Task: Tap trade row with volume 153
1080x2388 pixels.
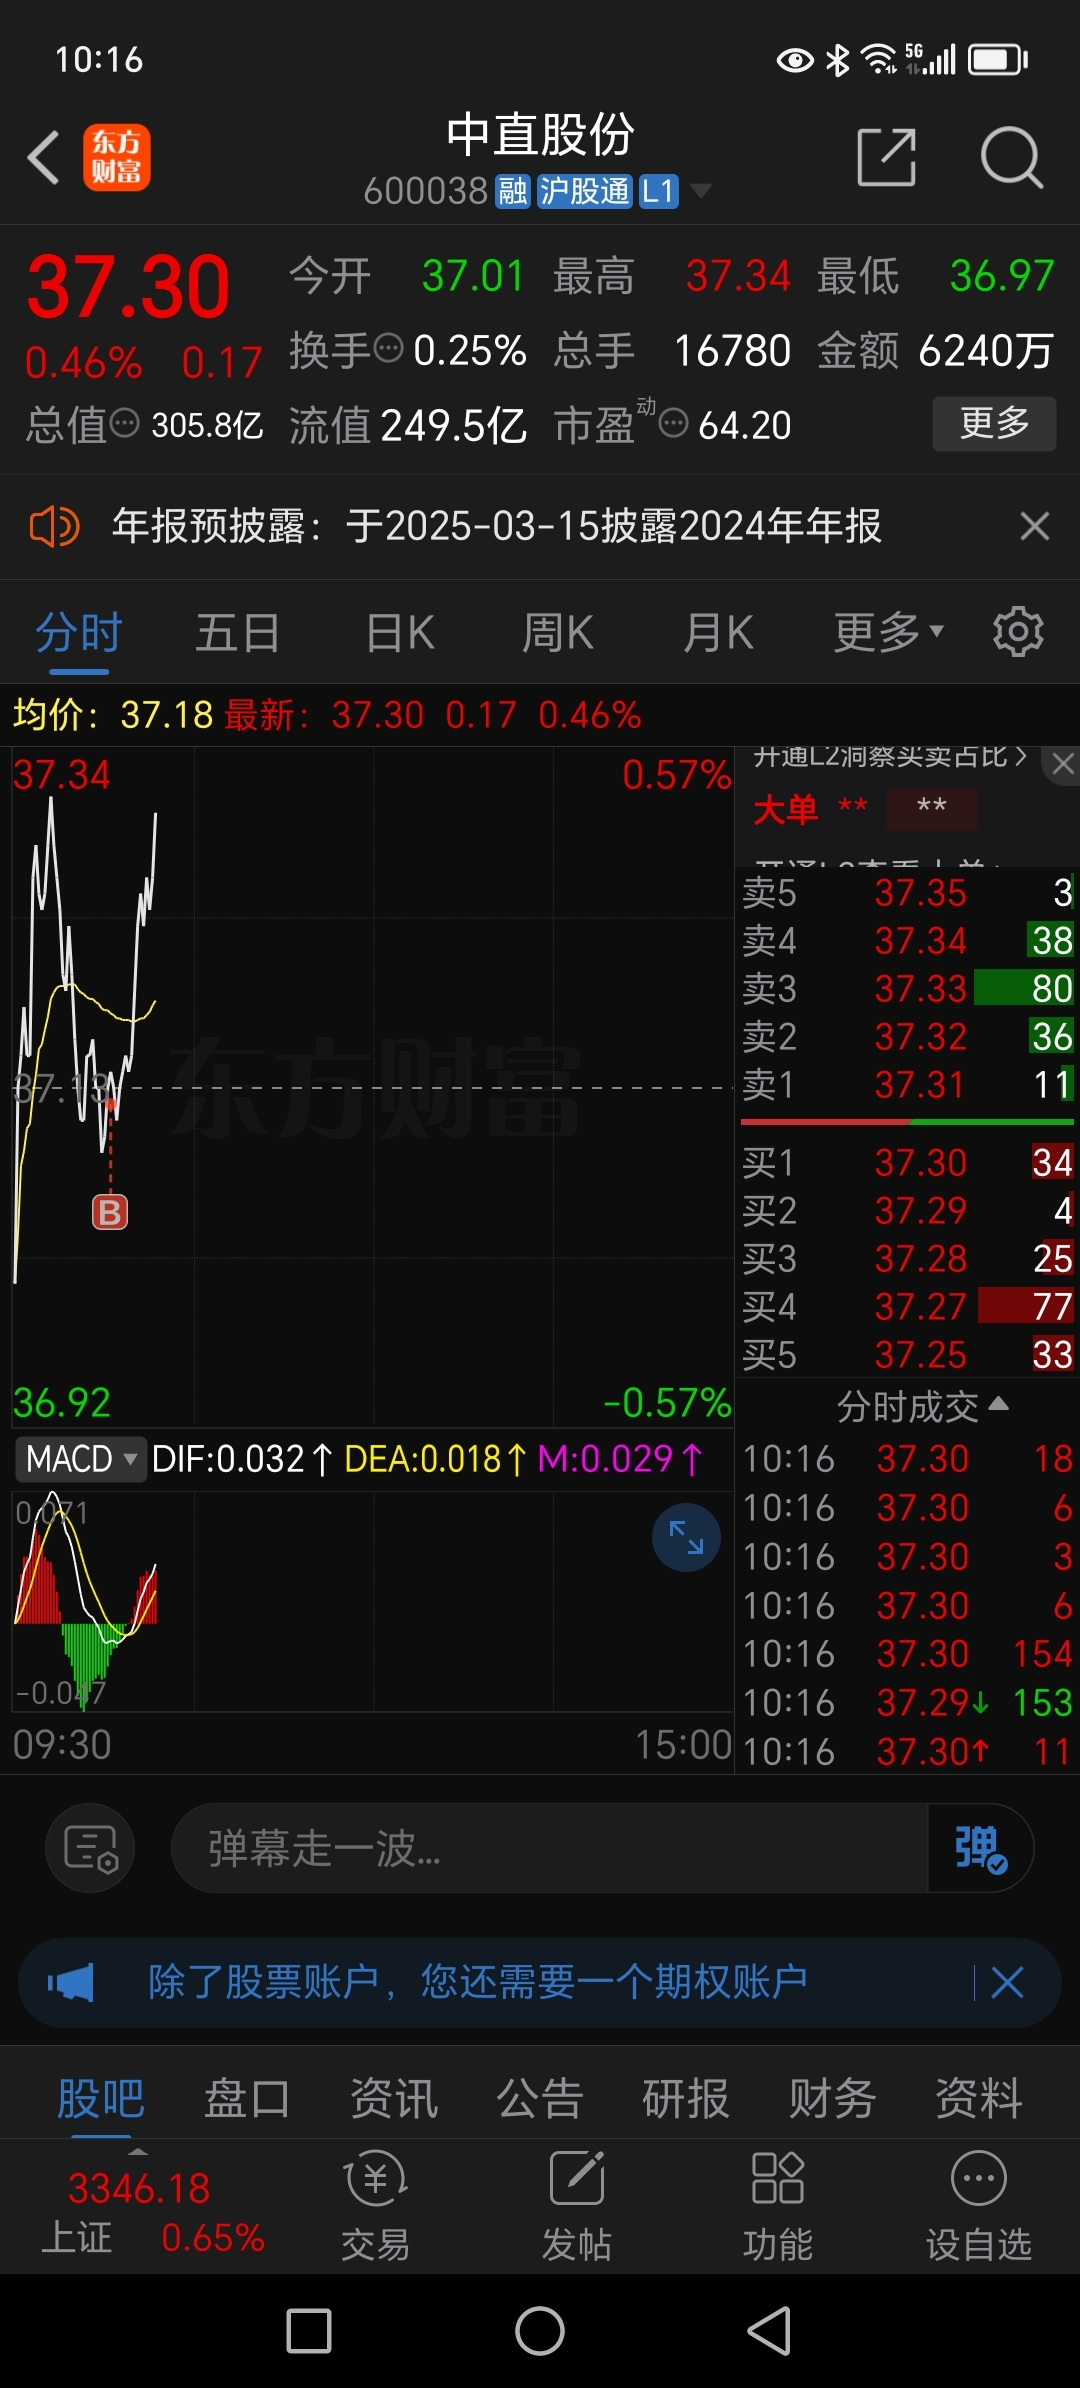Action: click(x=908, y=1702)
